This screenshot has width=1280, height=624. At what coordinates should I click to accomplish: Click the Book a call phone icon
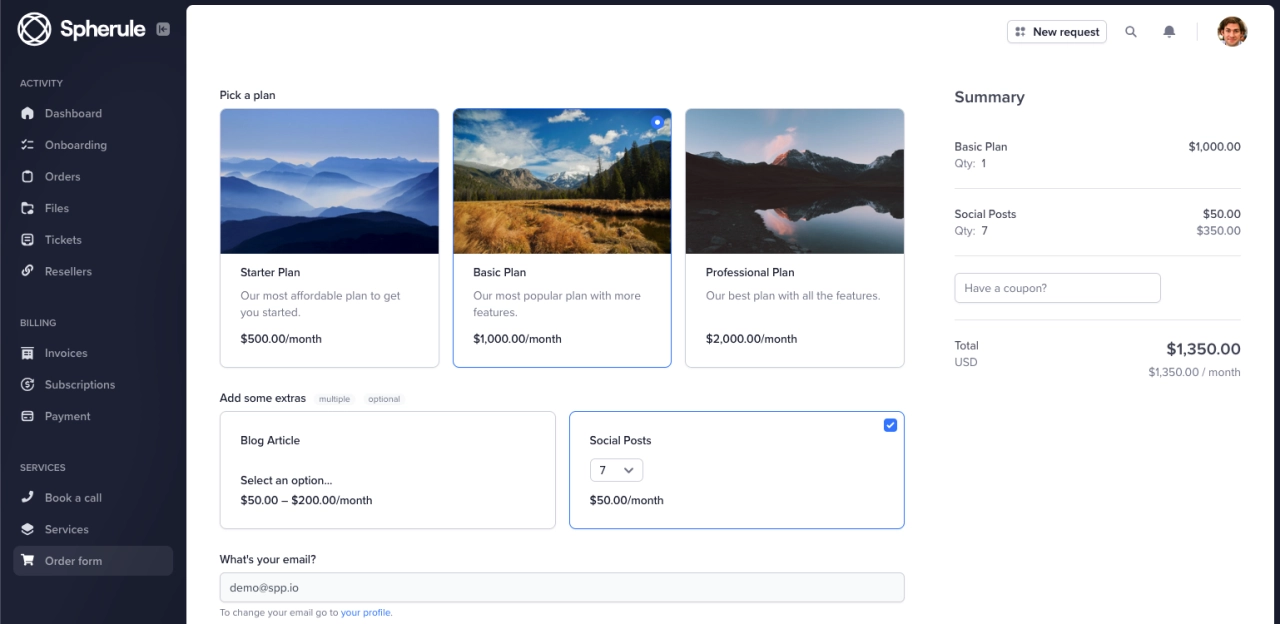(x=27, y=498)
